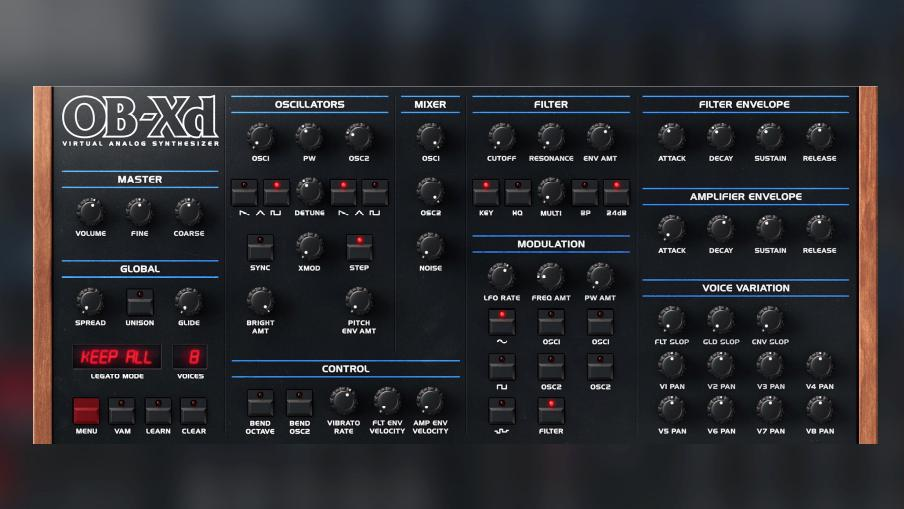Click the amplifier envelope RELEASE knob
Viewport: 904px width, 509px height.
[819, 229]
